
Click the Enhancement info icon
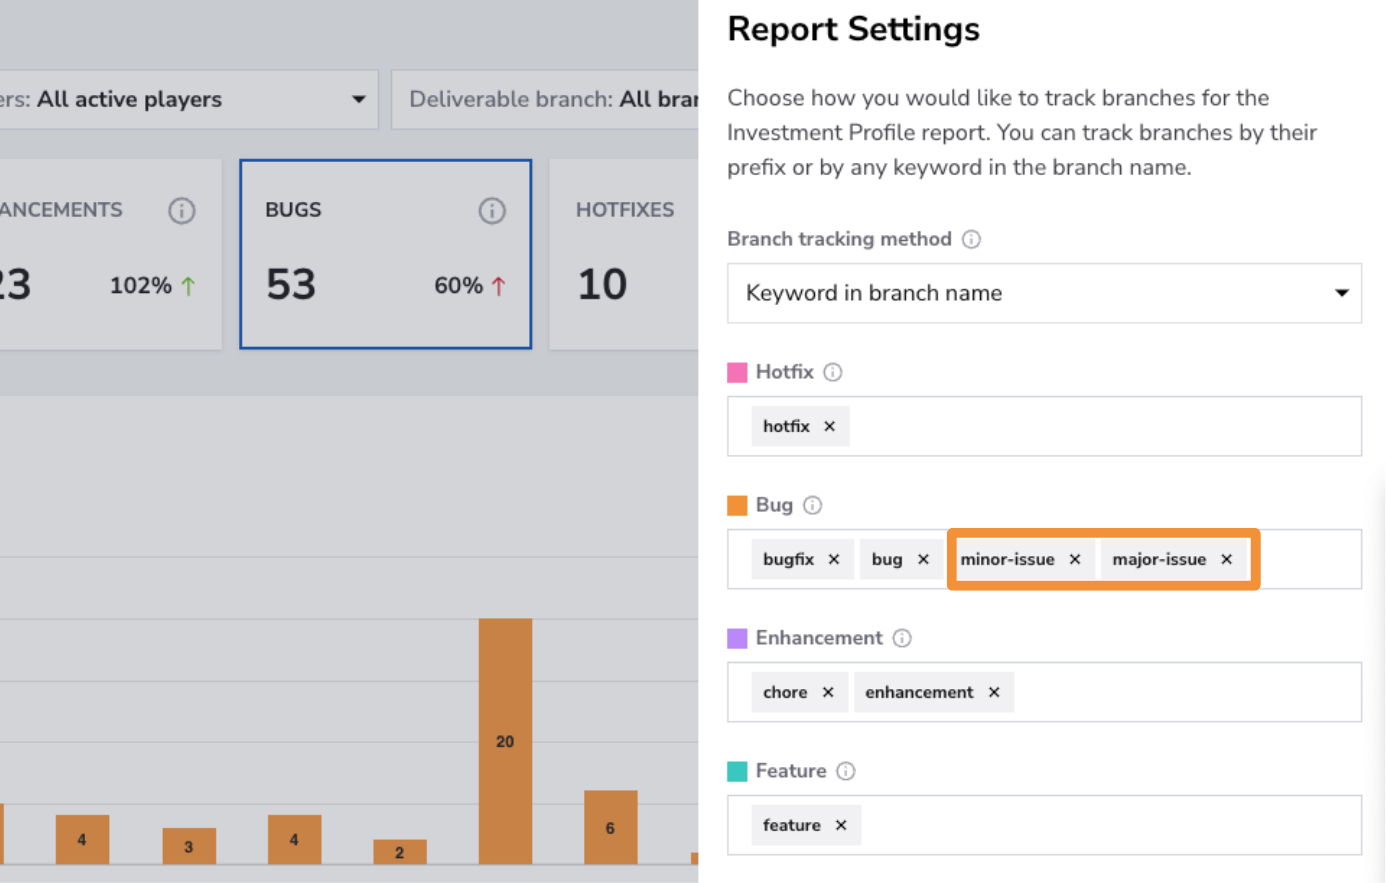coord(902,638)
